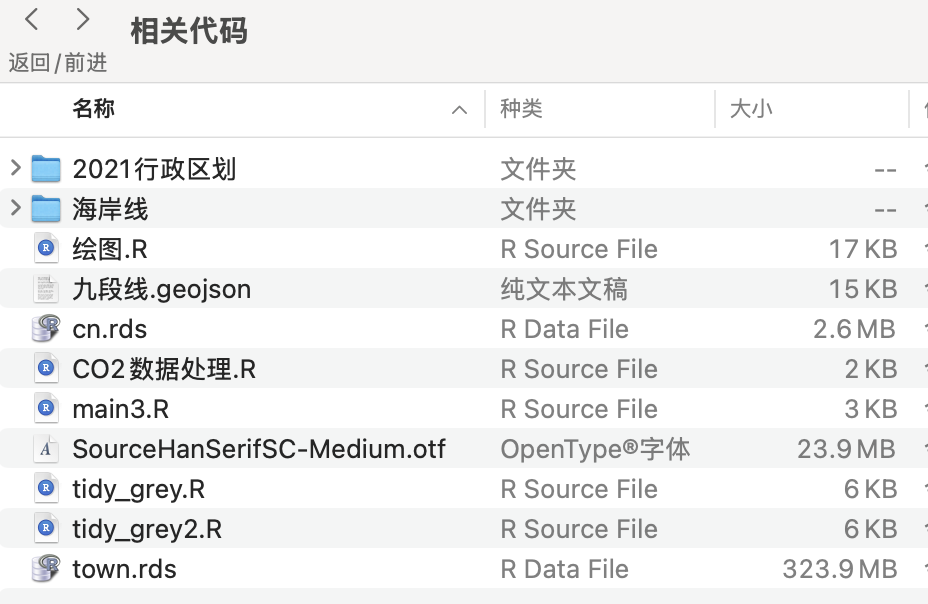Select the cn.rds data file icon
This screenshot has width=928, height=604.
46,329
